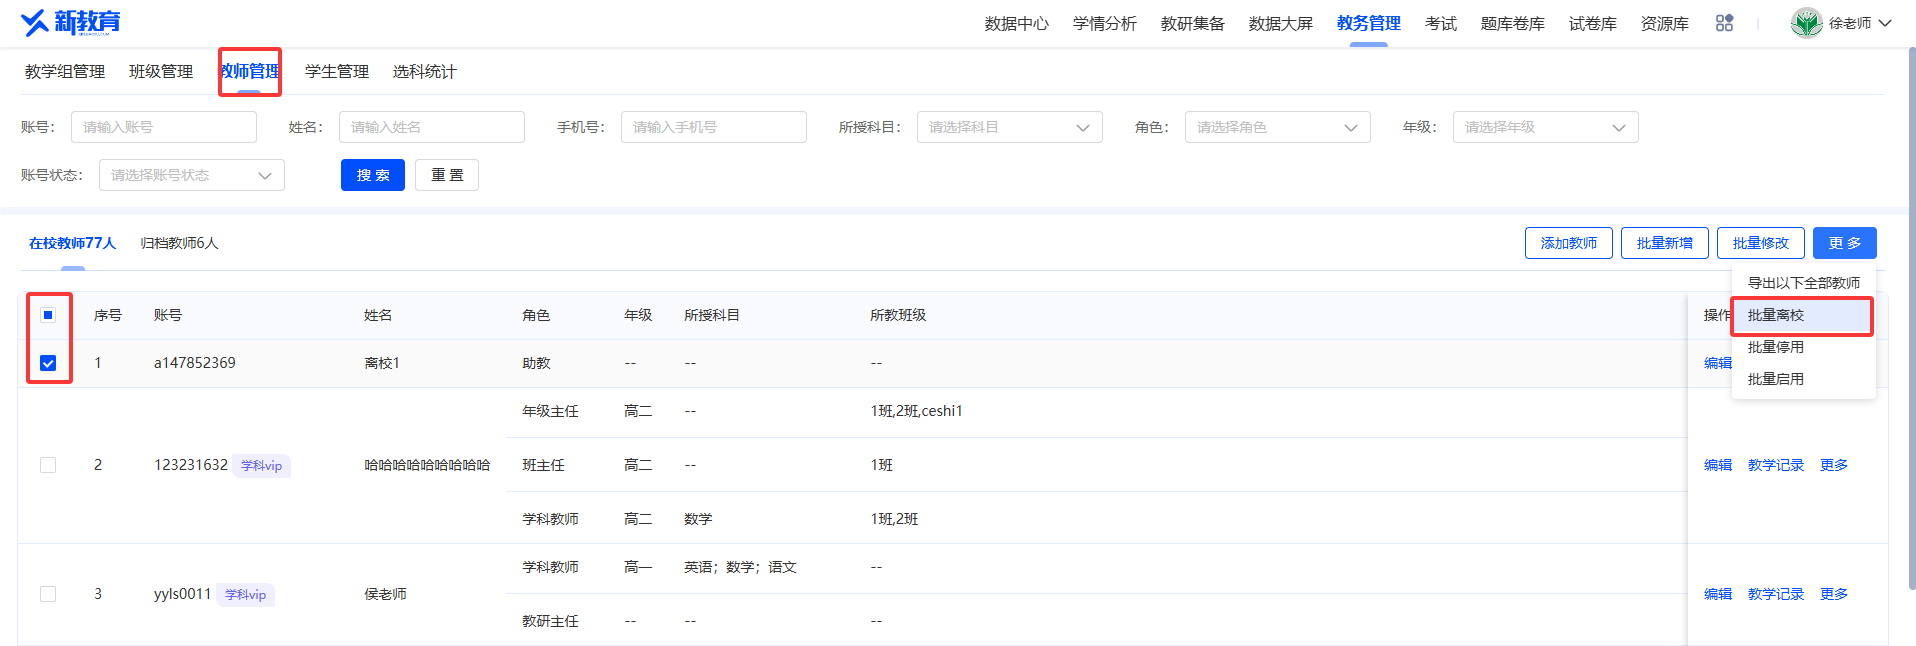The width and height of the screenshot is (1916, 646).
Task: Check the 123231632 row checkbox
Action: coord(48,465)
